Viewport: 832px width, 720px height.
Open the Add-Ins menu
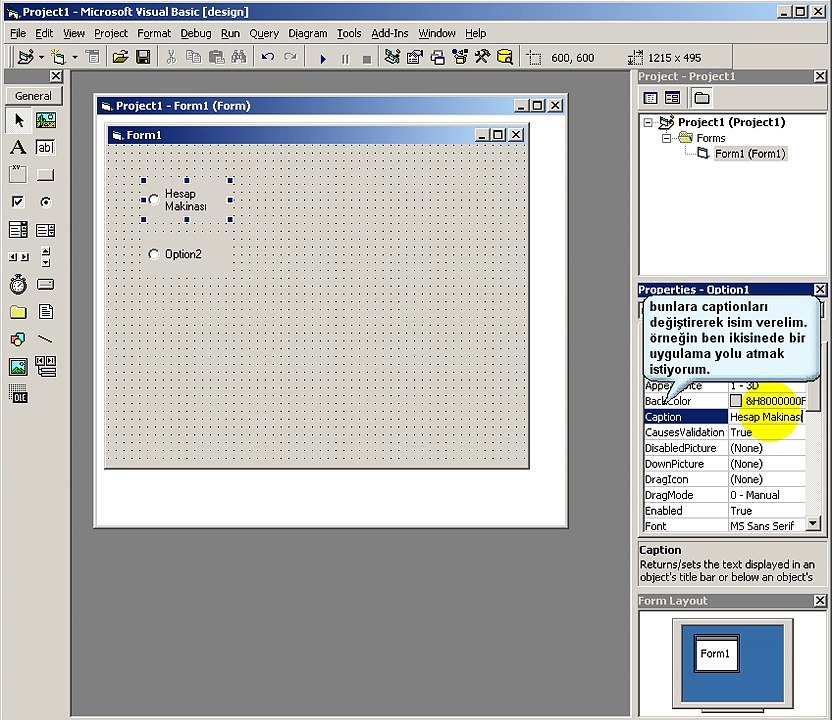click(389, 33)
